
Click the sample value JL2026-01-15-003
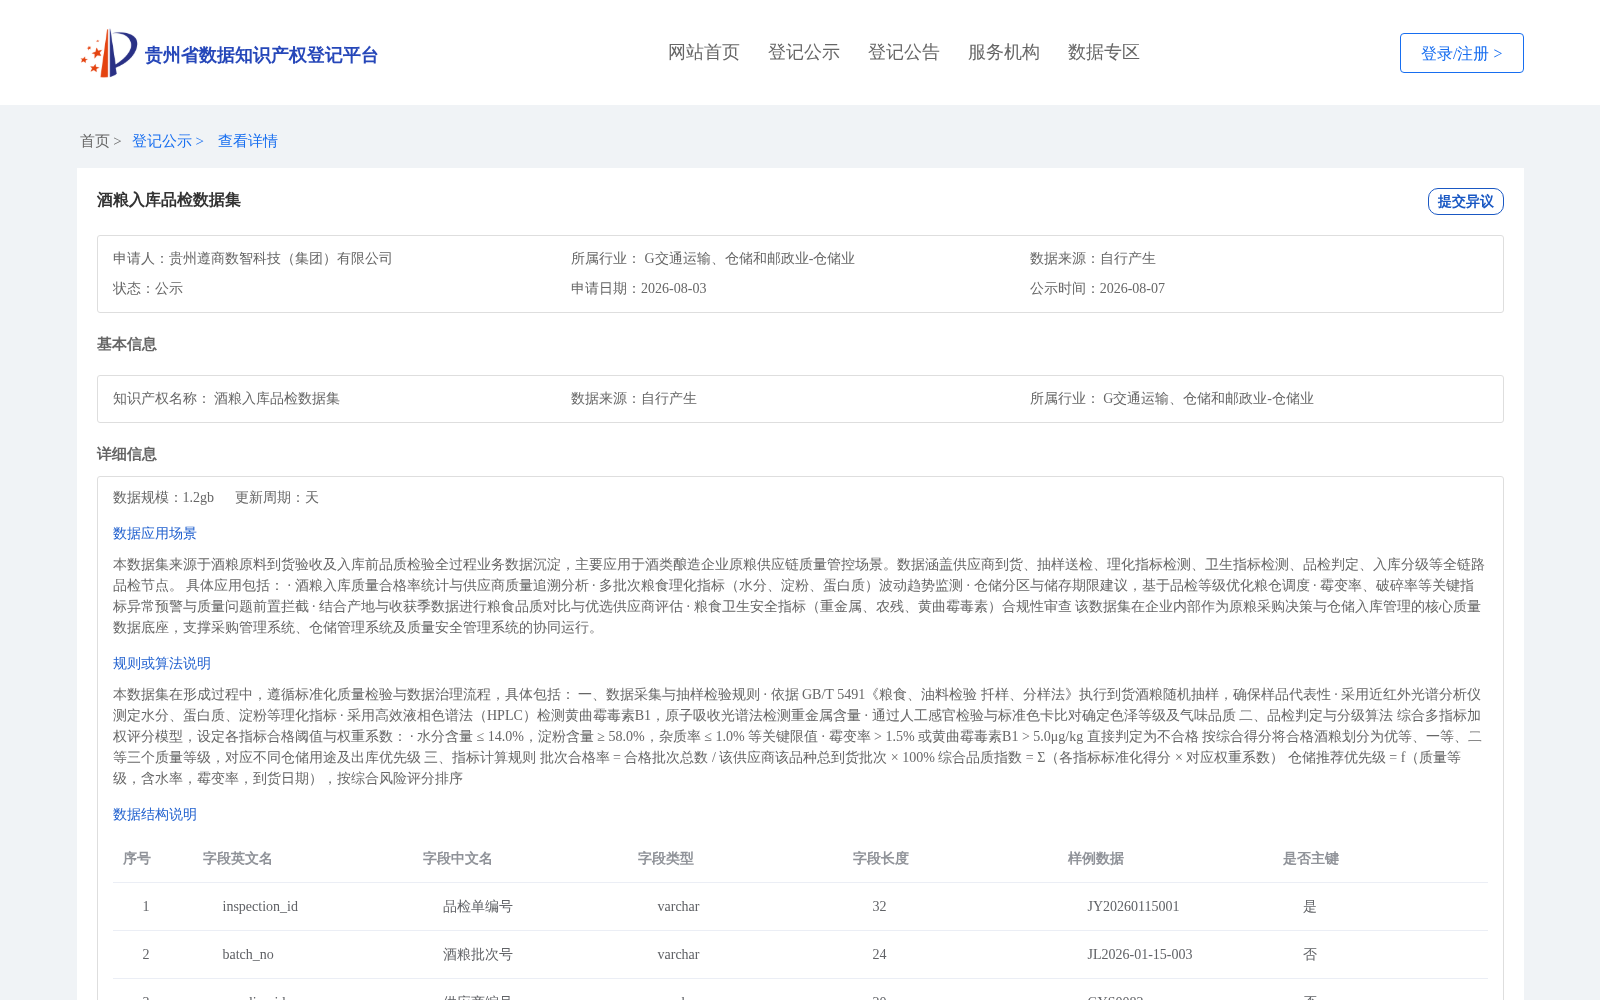coord(1140,954)
